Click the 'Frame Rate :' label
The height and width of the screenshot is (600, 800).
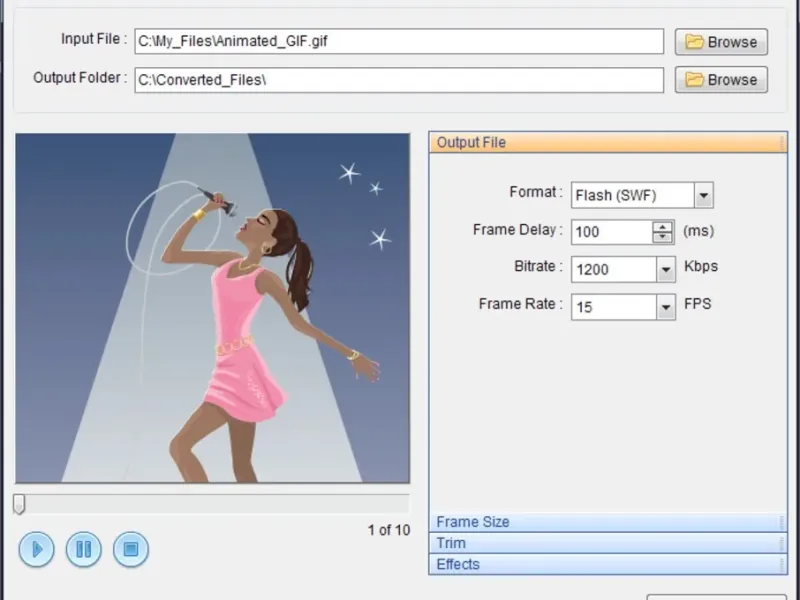pos(520,304)
